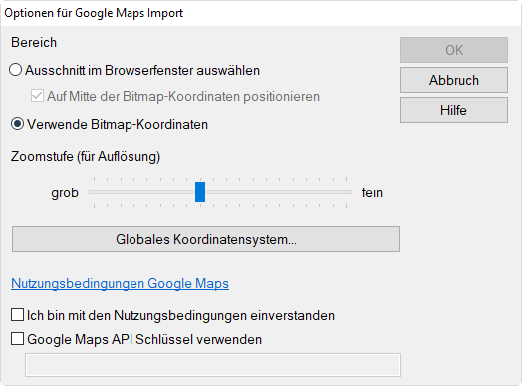Click the rightmost tick mark of zoom slider

[x=347, y=179]
